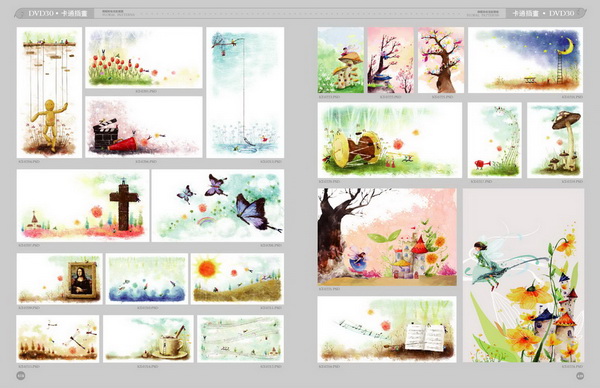Click the blue ocean waves thumbnail

coord(147,279)
